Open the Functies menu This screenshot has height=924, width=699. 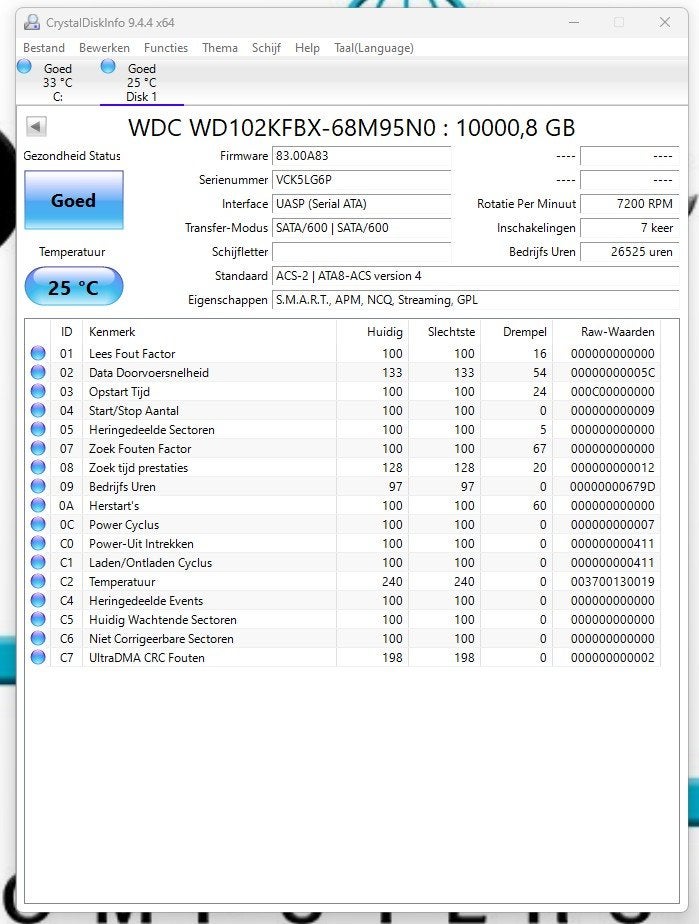pyautogui.click(x=166, y=48)
